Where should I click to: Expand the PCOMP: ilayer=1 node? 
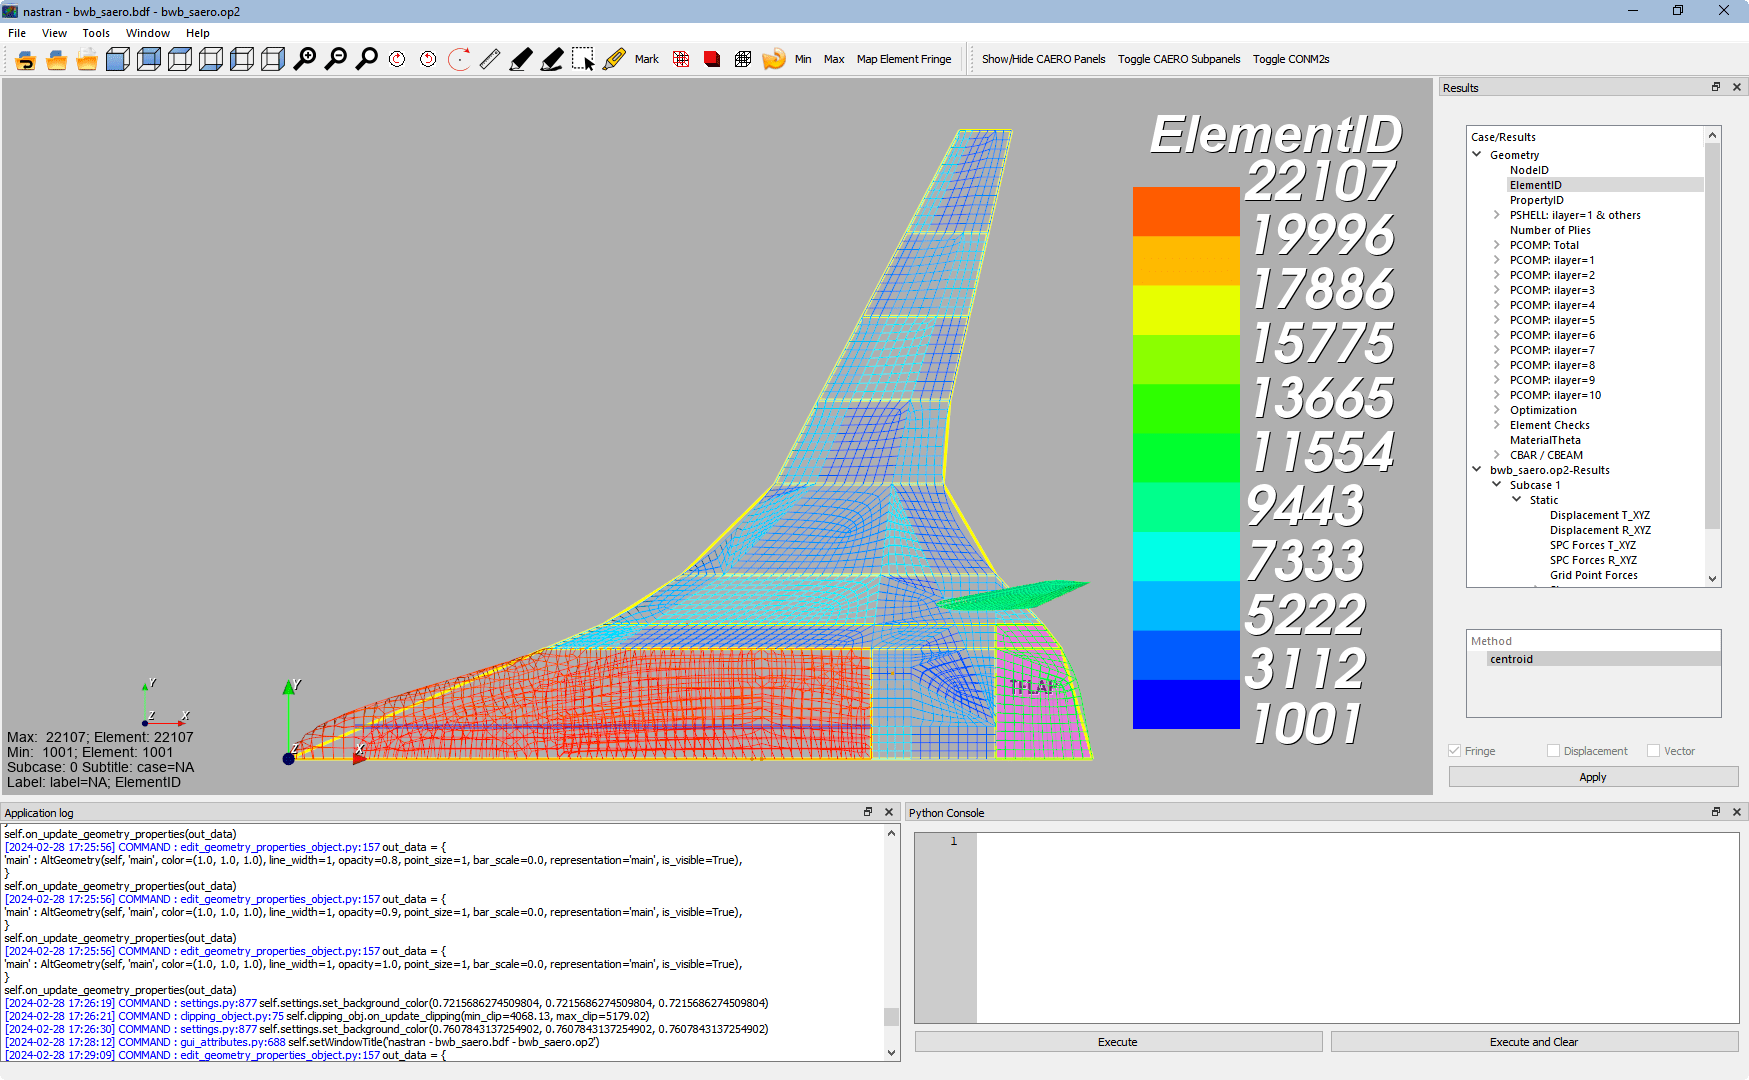pyautogui.click(x=1497, y=260)
